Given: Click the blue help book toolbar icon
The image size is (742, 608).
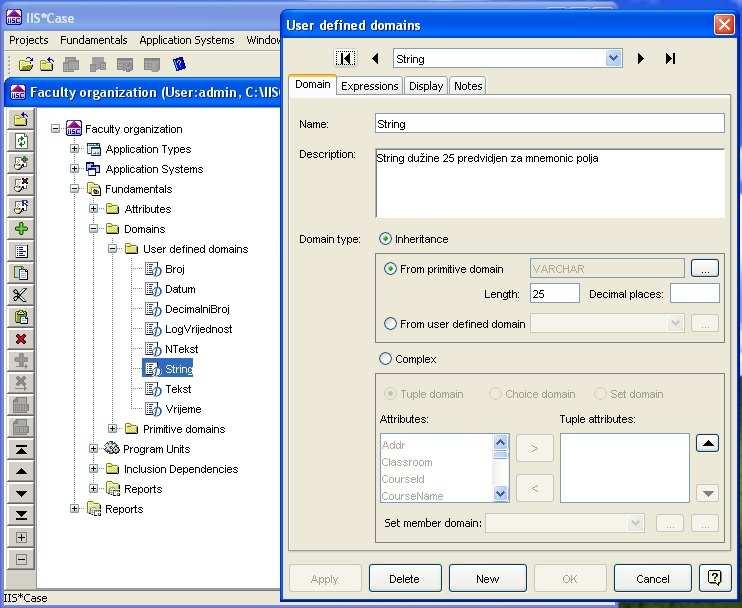Looking at the screenshot, I should coord(179,64).
